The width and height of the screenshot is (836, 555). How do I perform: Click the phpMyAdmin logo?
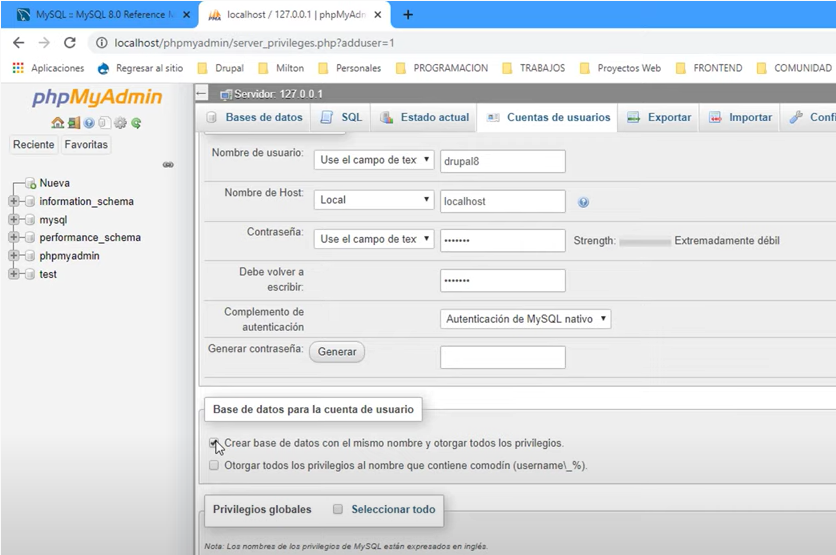click(x=97, y=97)
